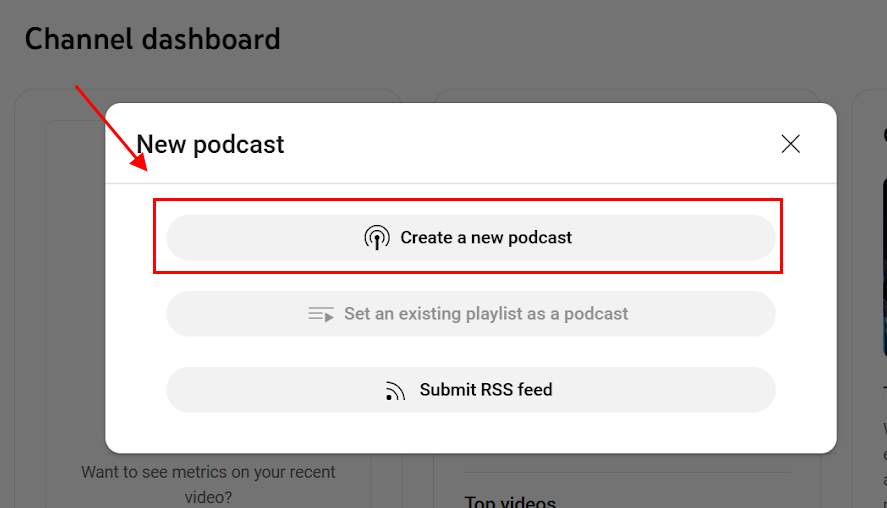This screenshot has width=887, height=508.
Task: Click the Top videos section heading
Action: 510,501
